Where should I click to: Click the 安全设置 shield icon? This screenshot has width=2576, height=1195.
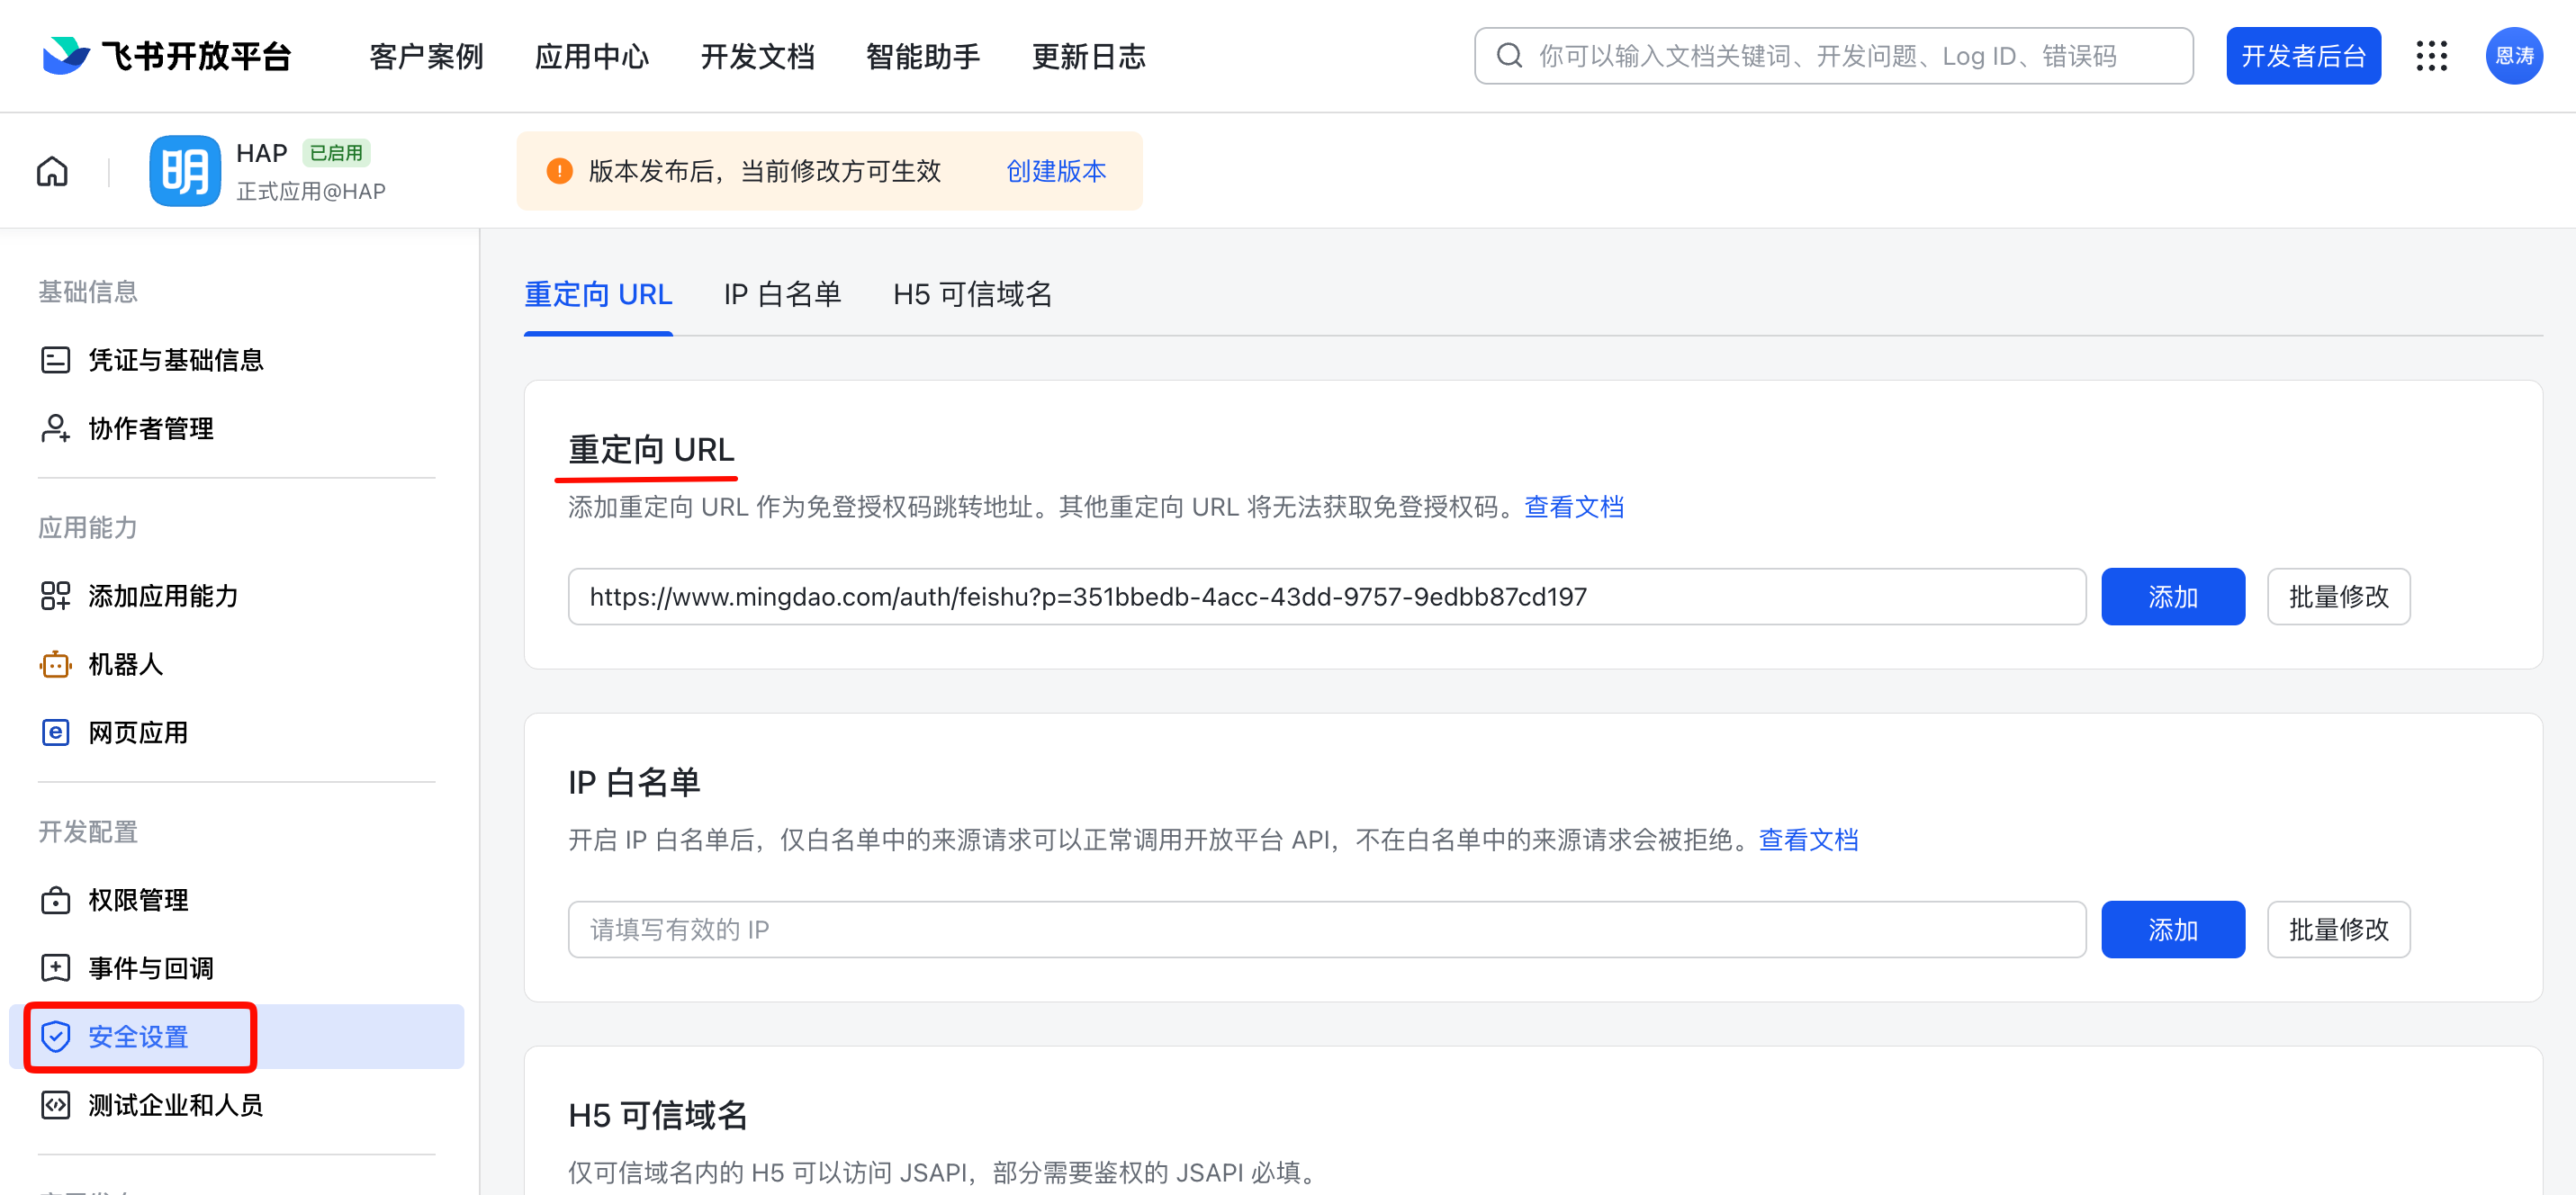pyautogui.click(x=55, y=1036)
